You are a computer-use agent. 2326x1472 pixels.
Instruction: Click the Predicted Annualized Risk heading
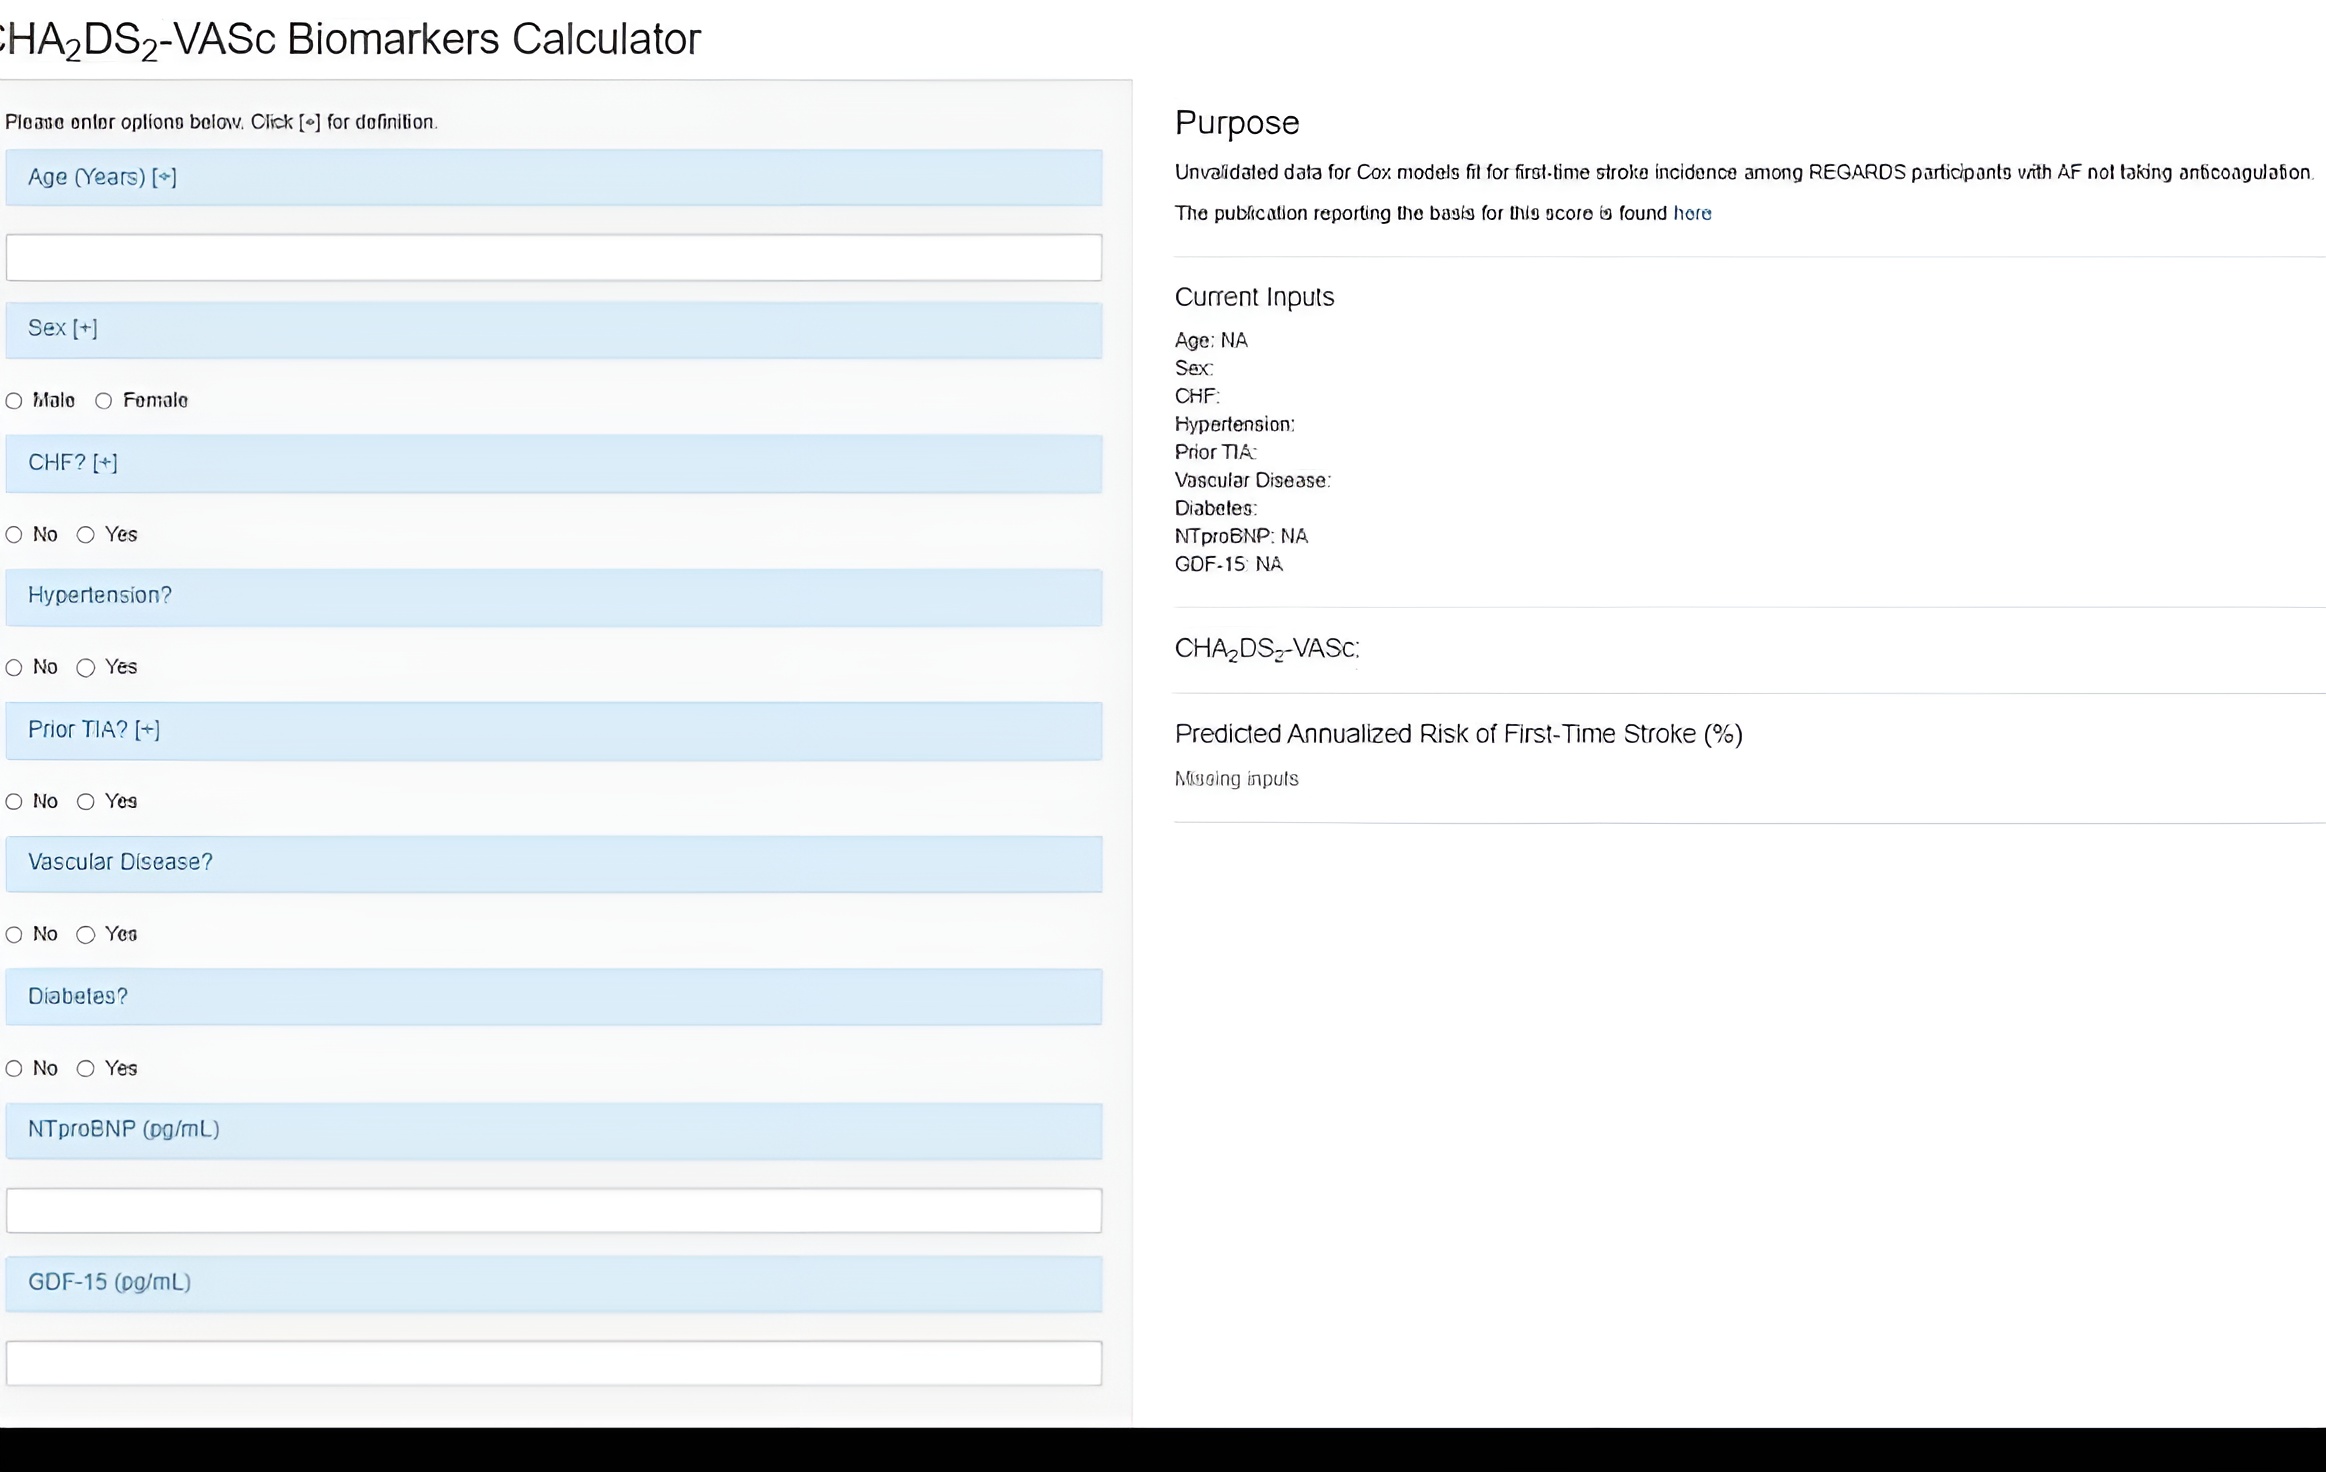point(1459,735)
